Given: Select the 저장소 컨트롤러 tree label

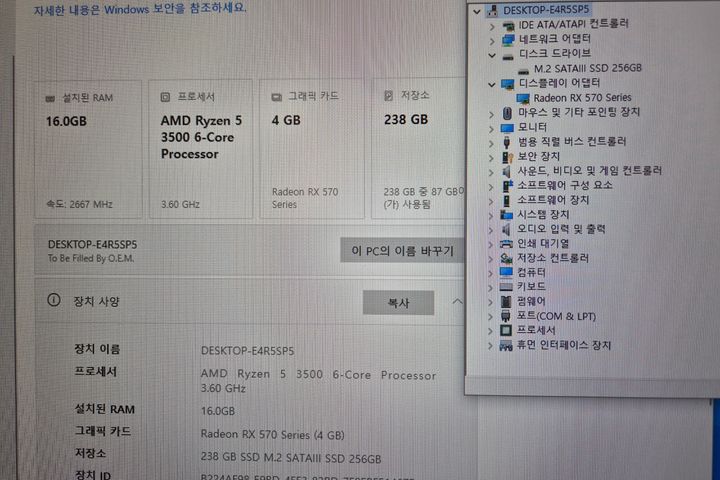Looking at the screenshot, I should click(553, 258).
